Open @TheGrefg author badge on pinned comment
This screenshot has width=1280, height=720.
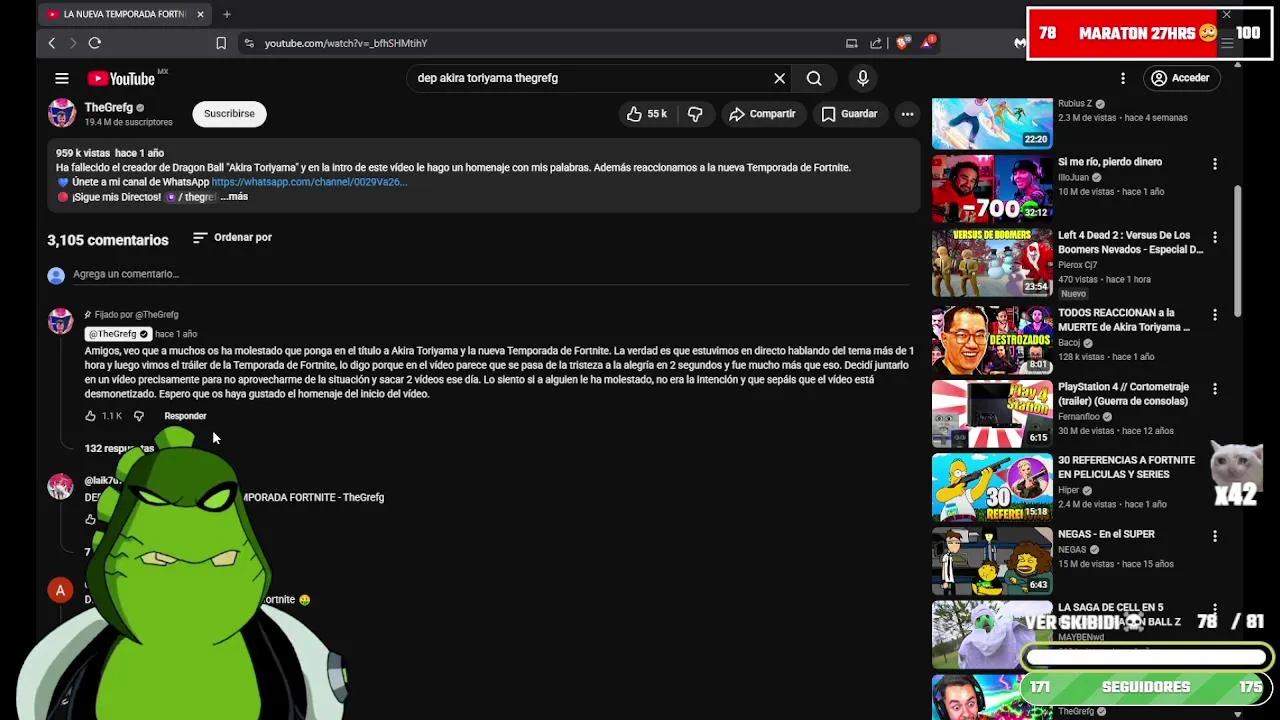(x=118, y=334)
